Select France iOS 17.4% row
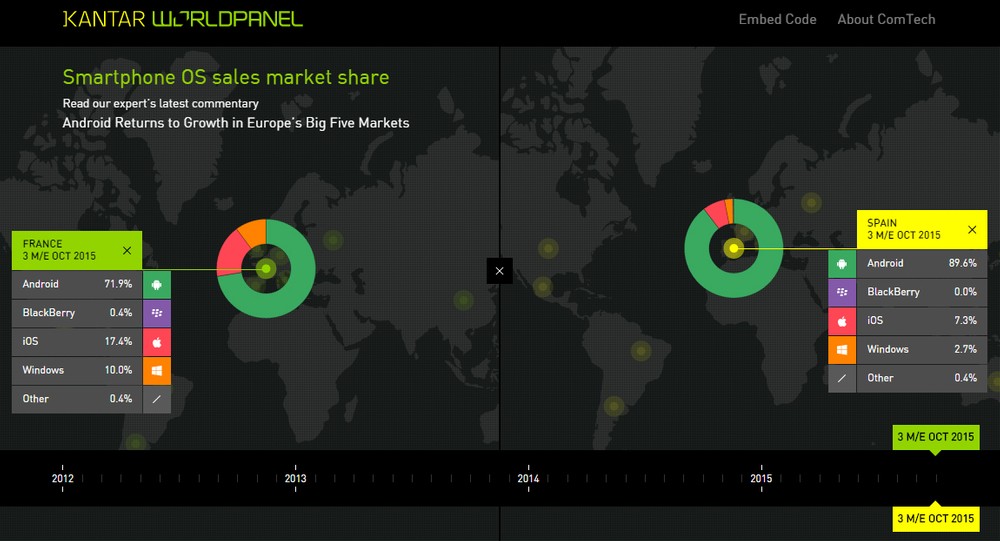 pyautogui.click(x=77, y=342)
